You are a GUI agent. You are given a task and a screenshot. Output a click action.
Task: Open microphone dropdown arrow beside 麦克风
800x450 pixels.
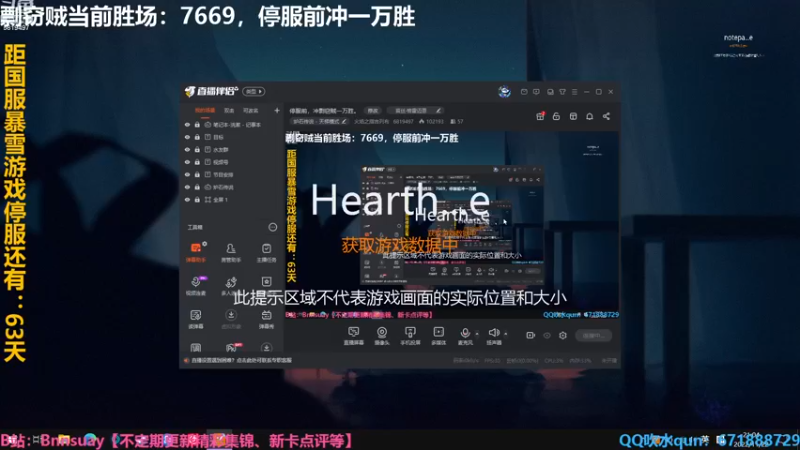point(477,334)
